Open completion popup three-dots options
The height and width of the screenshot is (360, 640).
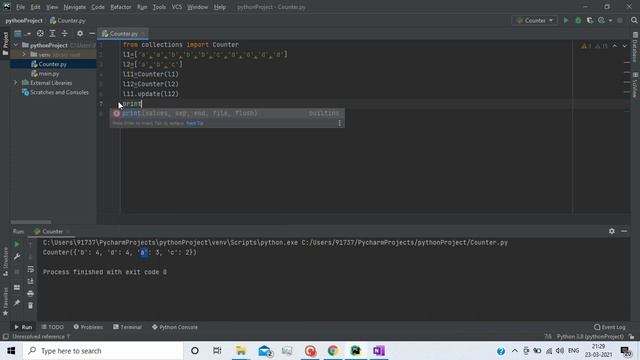tap(339, 123)
